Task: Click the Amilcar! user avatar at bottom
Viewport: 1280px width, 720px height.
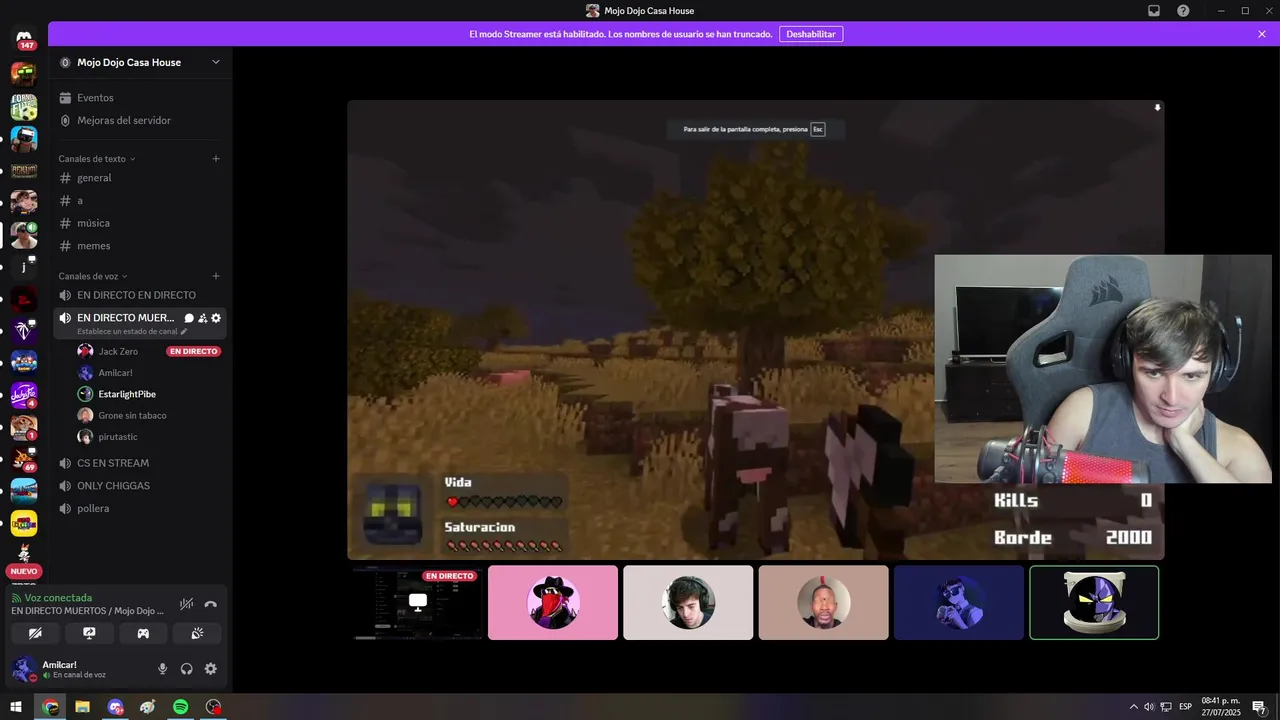Action: [x=24, y=669]
